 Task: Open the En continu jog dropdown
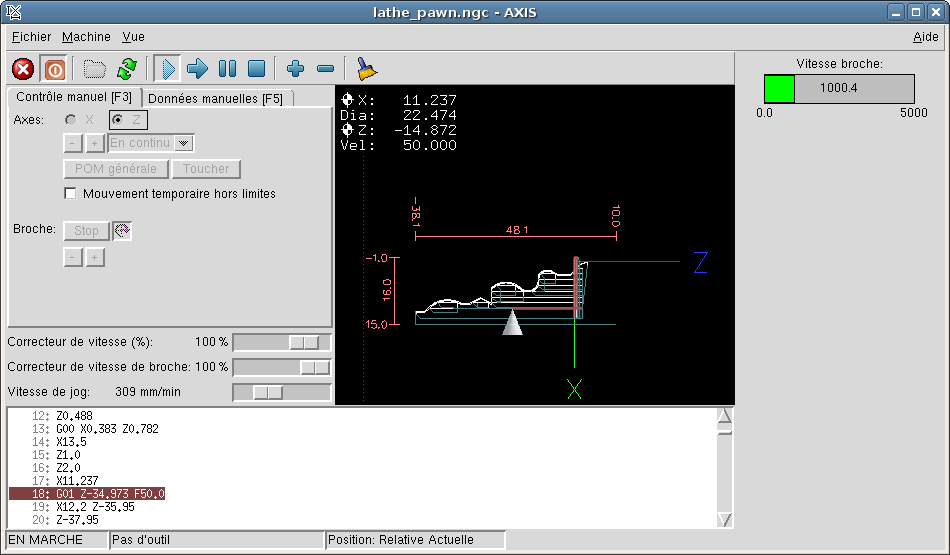[x=183, y=143]
